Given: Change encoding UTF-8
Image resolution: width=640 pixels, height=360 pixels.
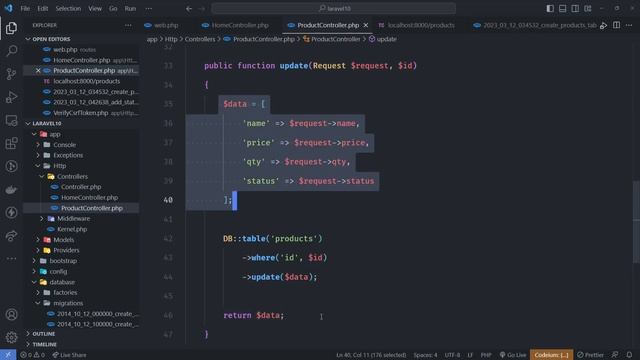Looking at the screenshot, I should pyautogui.click(x=452, y=355).
